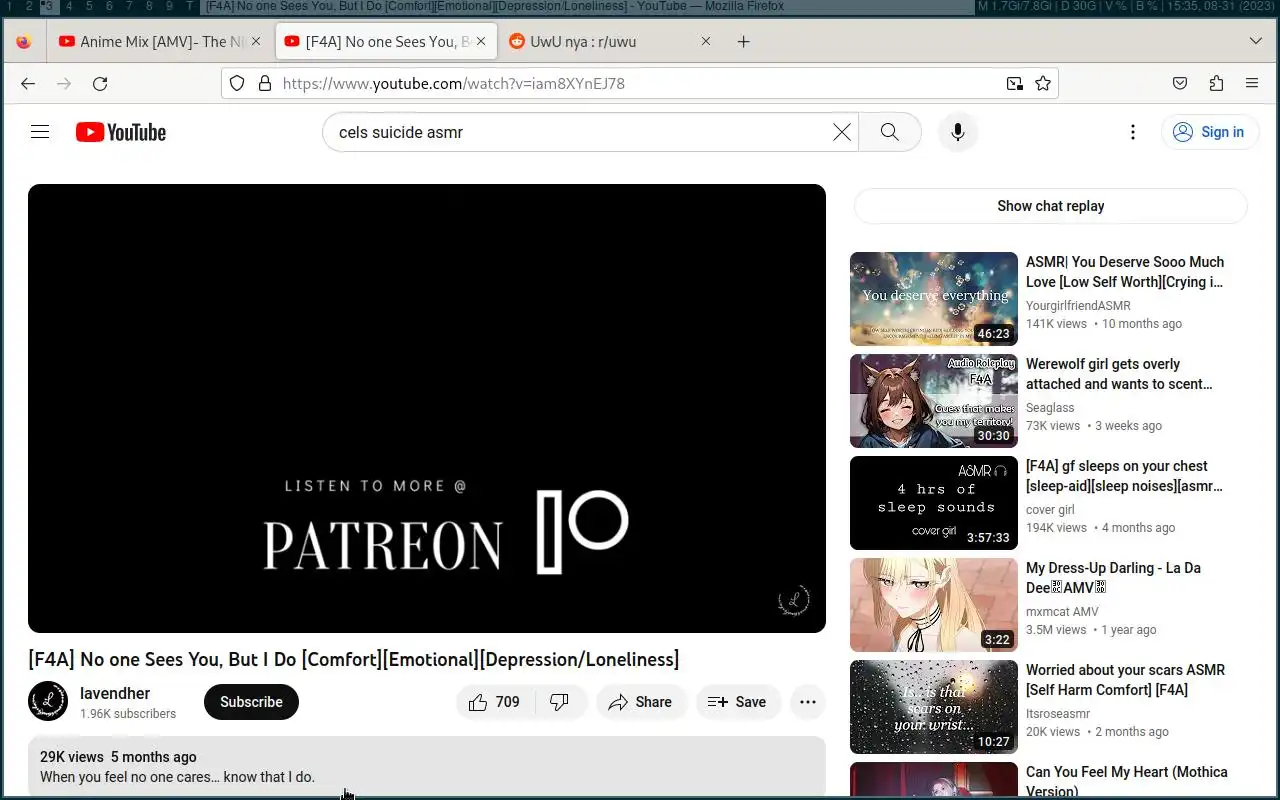Show chat replay

pyautogui.click(x=1051, y=206)
